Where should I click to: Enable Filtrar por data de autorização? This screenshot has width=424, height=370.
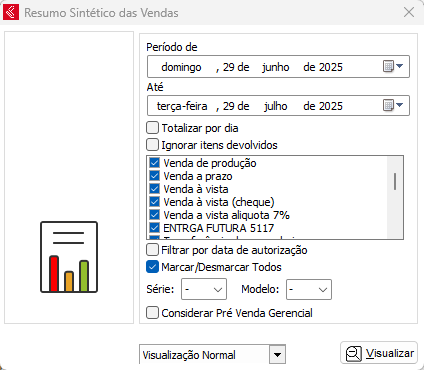click(x=152, y=250)
